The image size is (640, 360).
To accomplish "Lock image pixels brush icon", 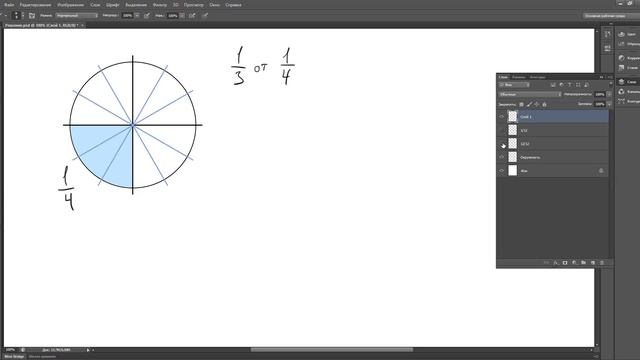I will [x=529, y=104].
